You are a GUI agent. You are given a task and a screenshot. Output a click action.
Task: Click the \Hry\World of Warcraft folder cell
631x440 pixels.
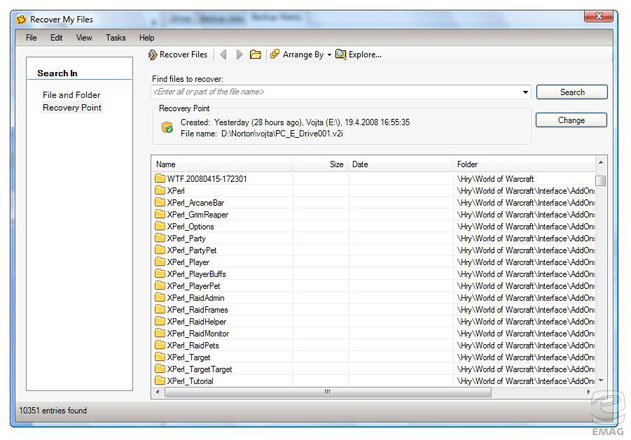pos(495,179)
